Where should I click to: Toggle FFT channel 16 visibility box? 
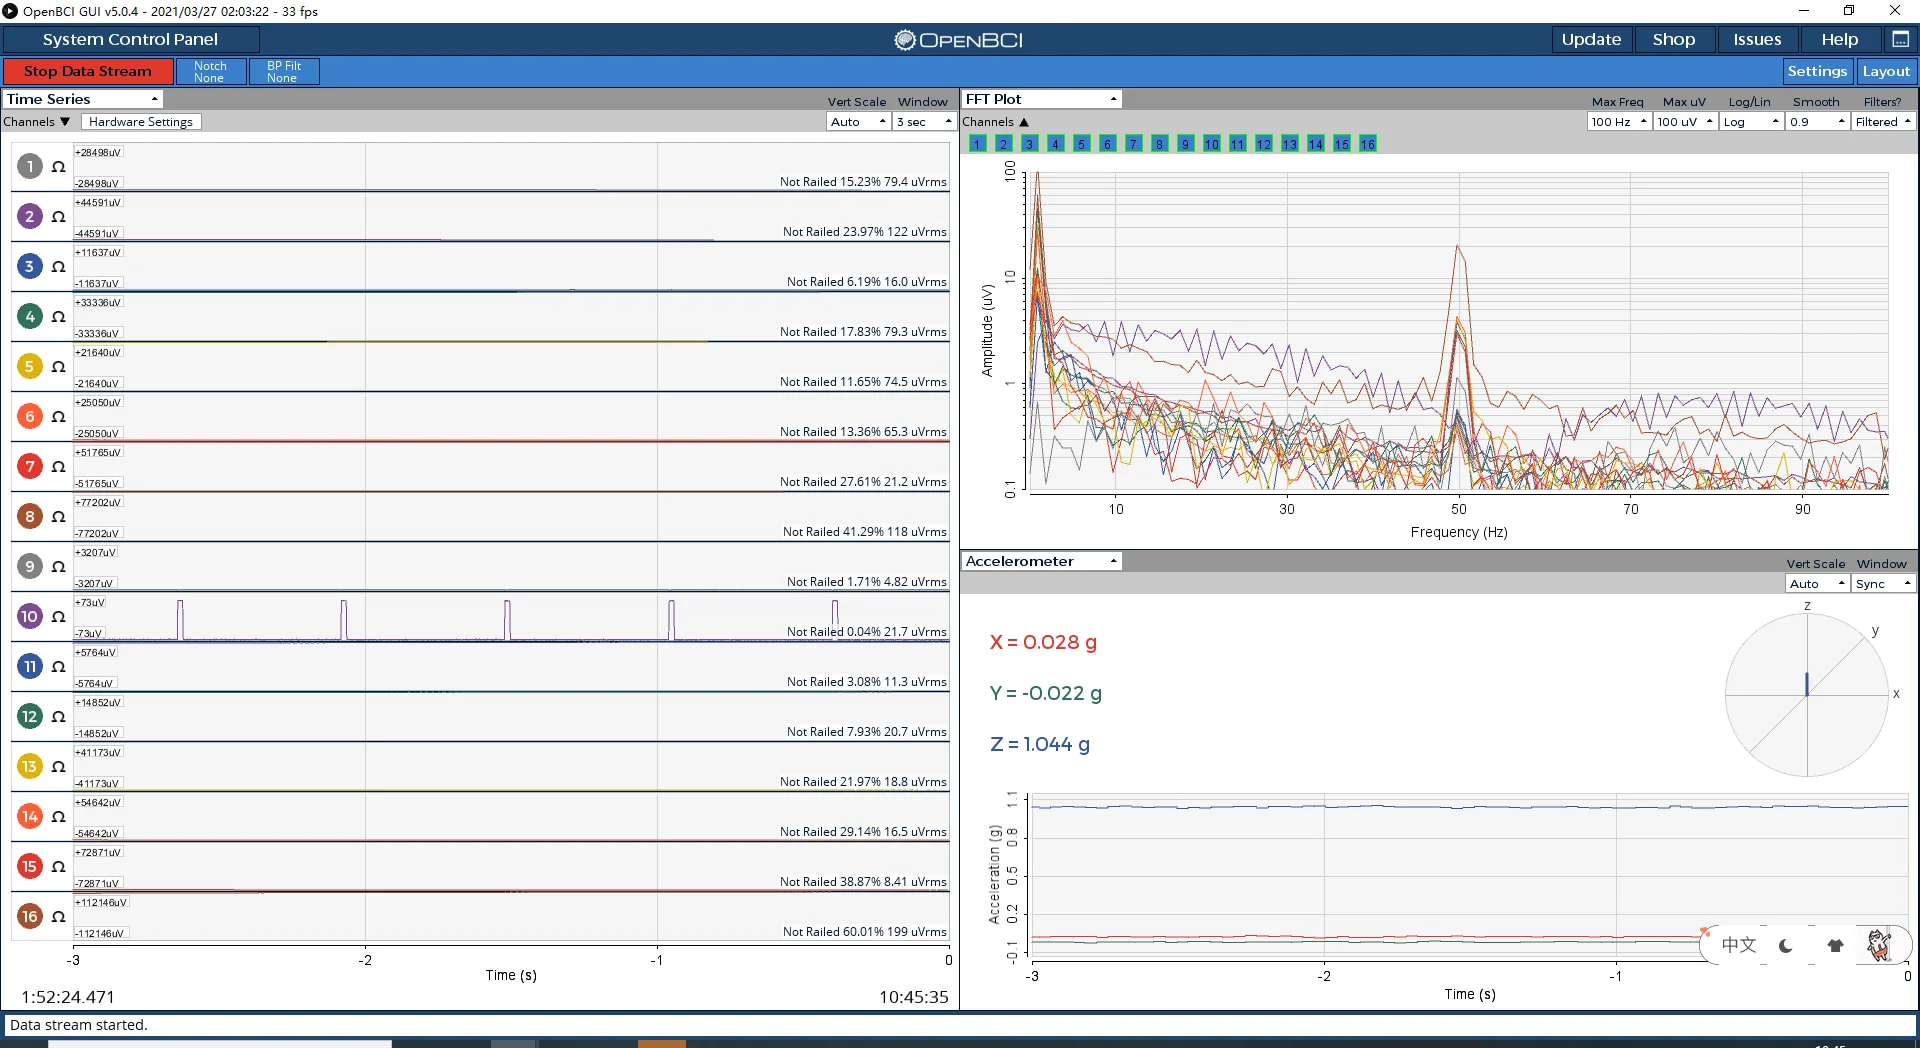[1367, 144]
